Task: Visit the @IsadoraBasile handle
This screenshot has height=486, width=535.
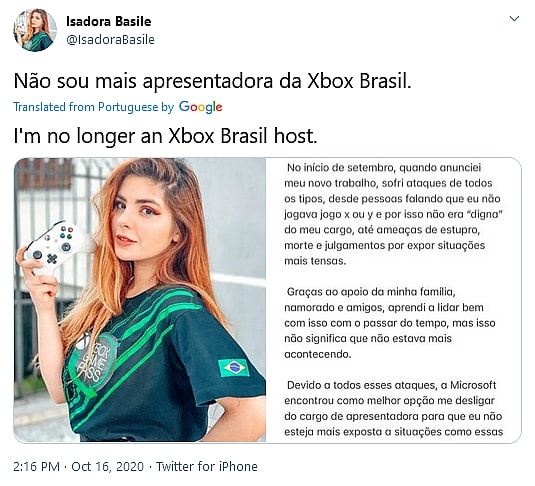Action: (x=110, y=40)
